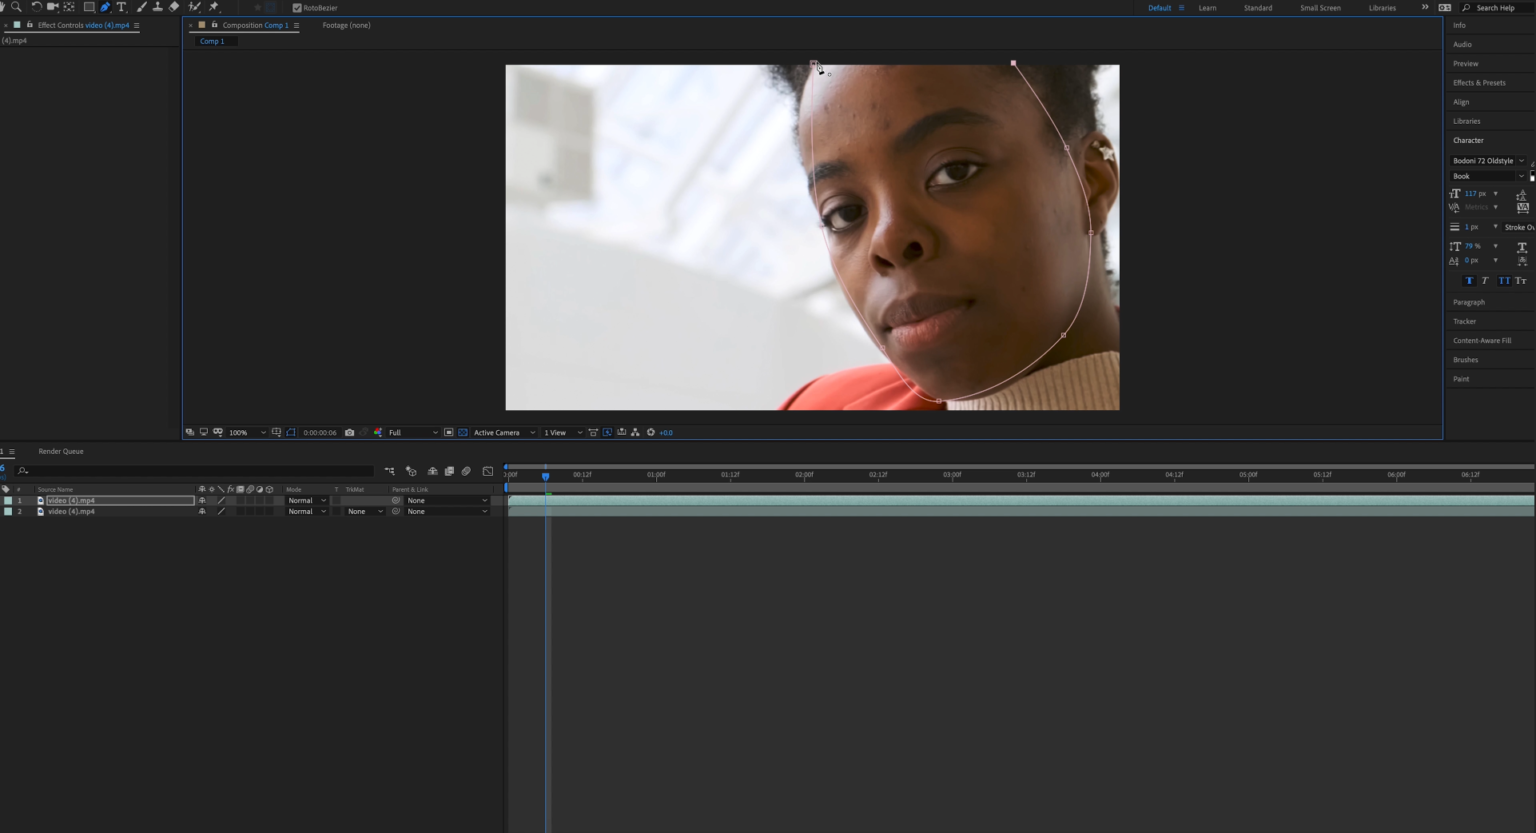Viewport: 1536px width, 833px height.
Task: Select the Rectangle tool
Action: point(90,7)
